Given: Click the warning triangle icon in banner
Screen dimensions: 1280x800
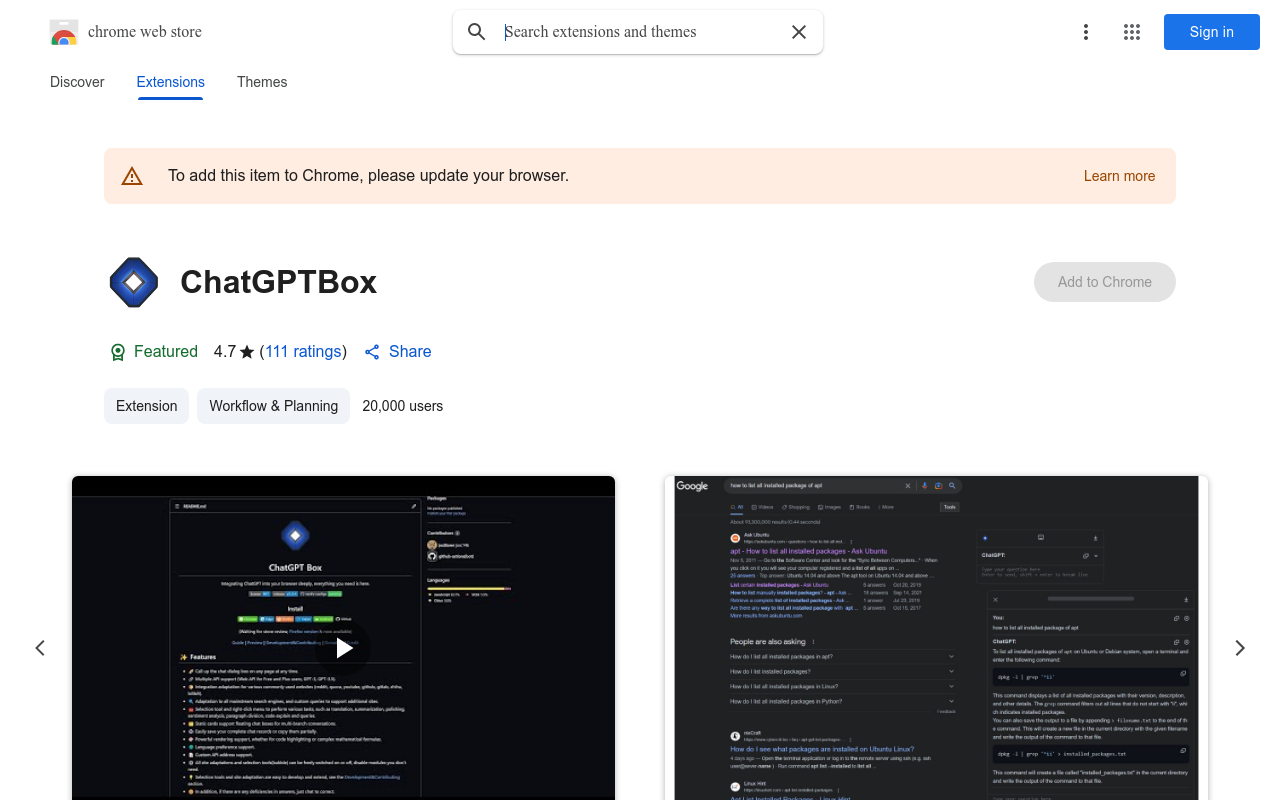Looking at the screenshot, I should (132, 176).
